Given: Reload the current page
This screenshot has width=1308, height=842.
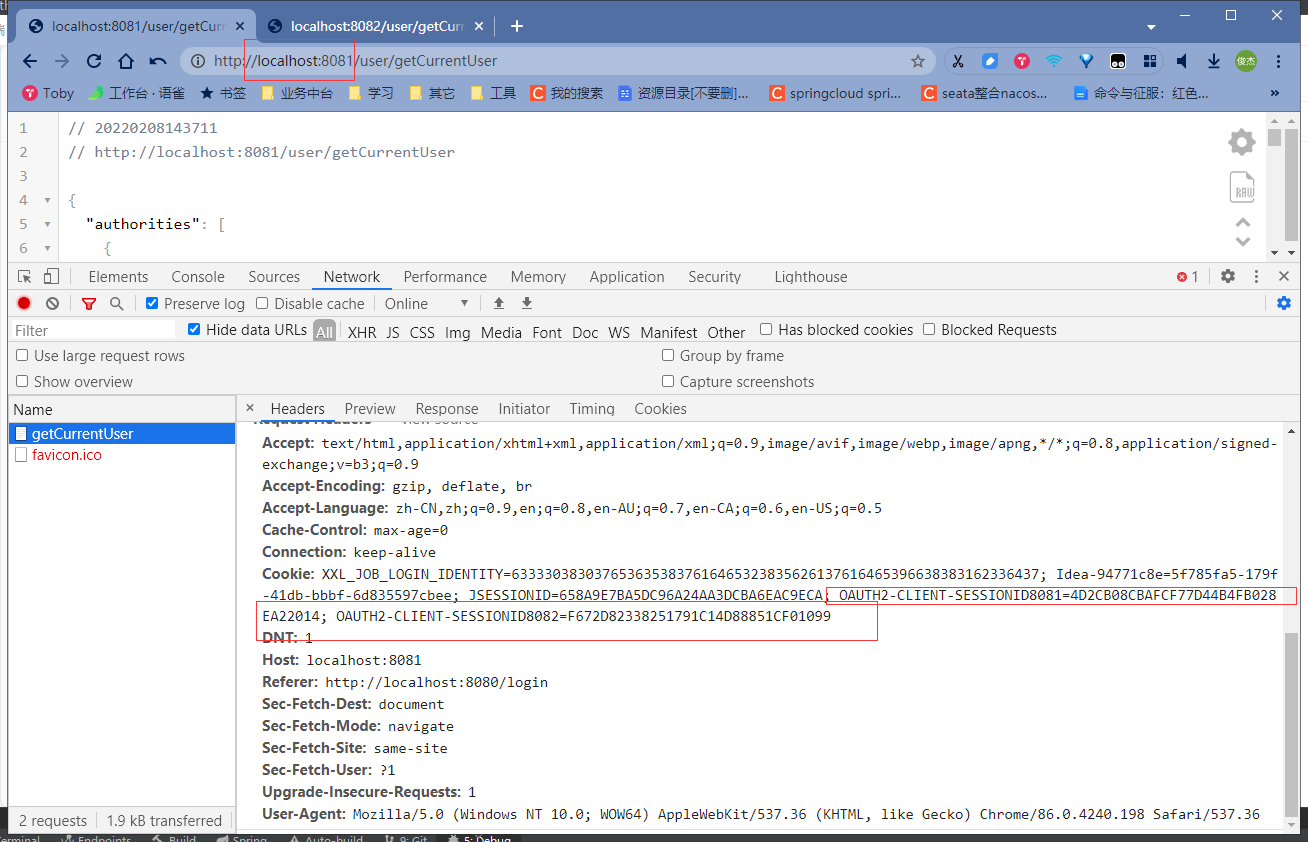Looking at the screenshot, I should (x=94, y=61).
